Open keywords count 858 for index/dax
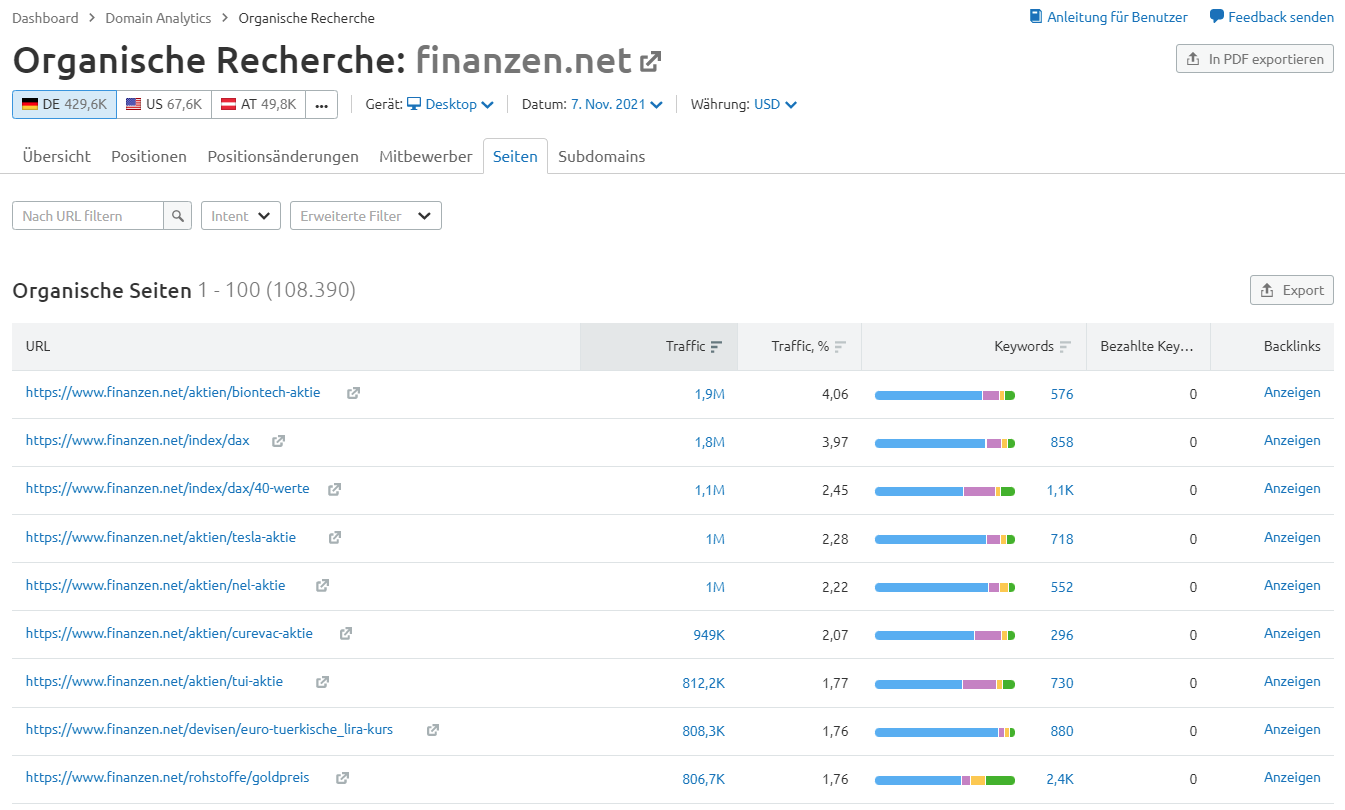The image size is (1345, 810). coord(1062,442)
